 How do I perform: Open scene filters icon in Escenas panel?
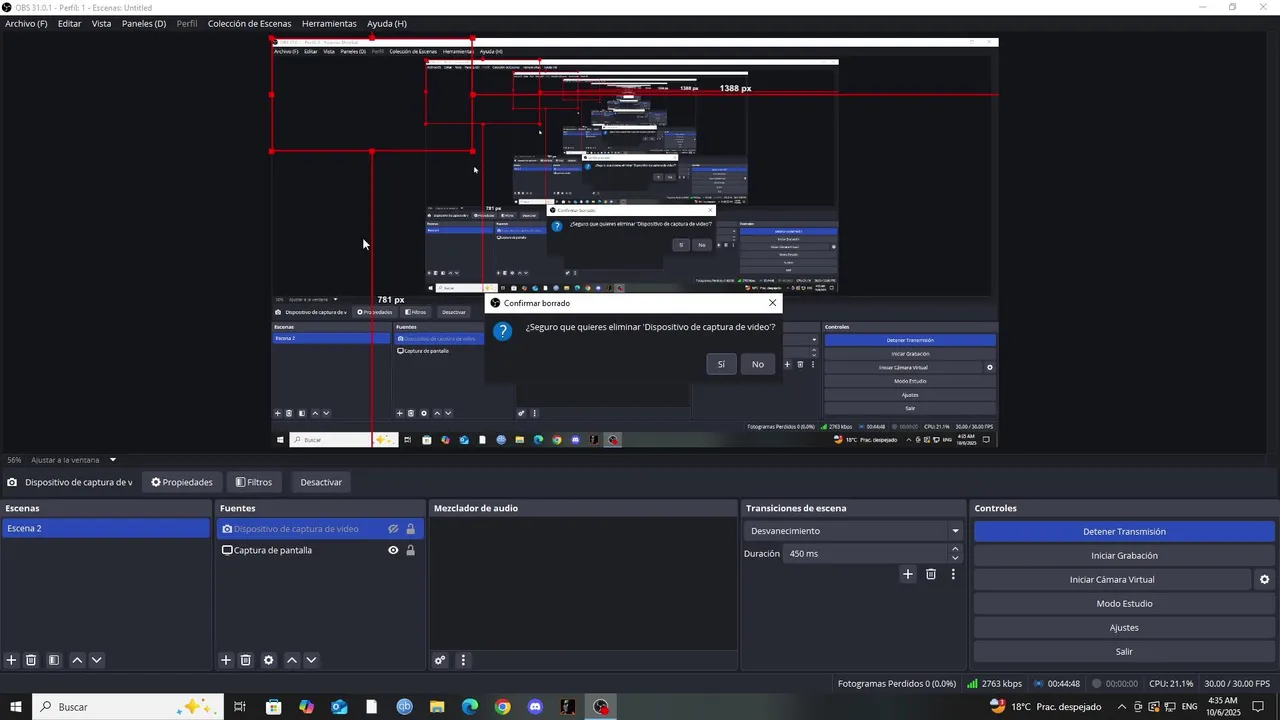54,660
